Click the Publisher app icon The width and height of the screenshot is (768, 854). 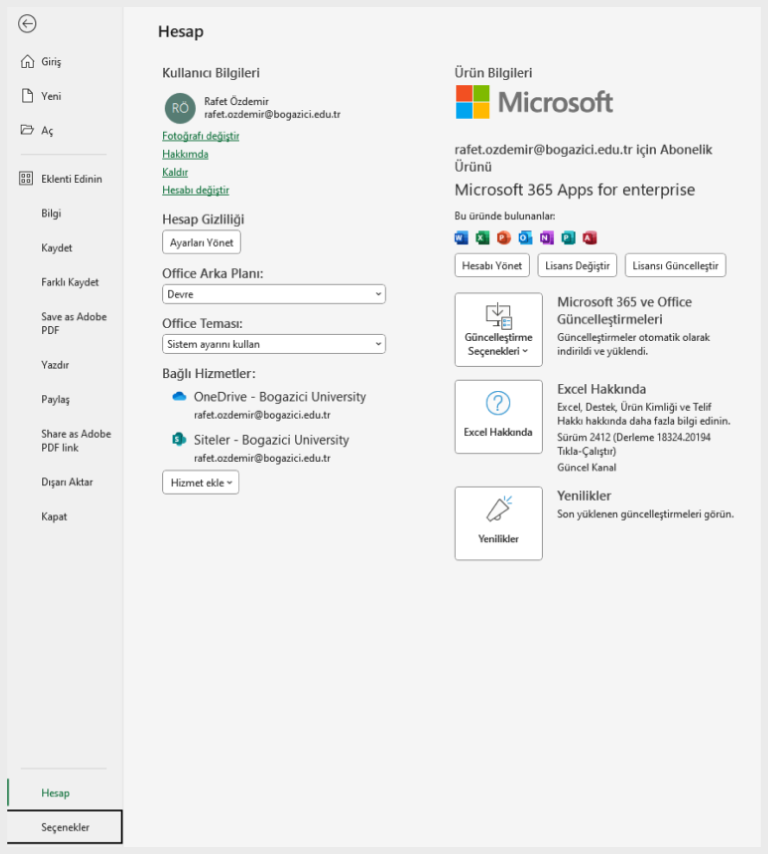[x=568, y=237]
